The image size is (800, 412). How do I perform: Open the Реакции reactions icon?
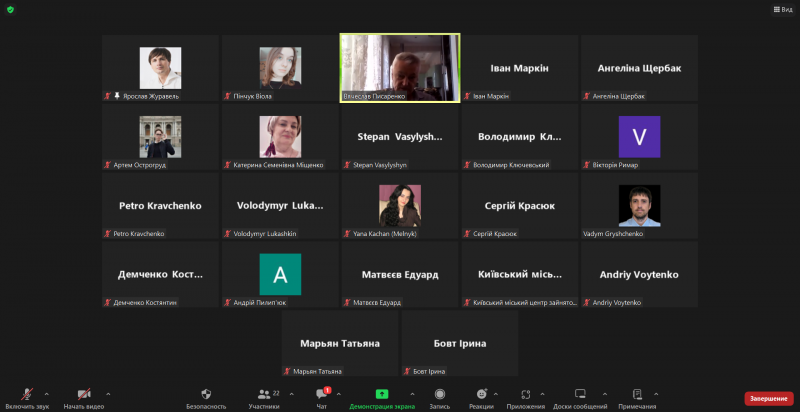pos(482,394)
